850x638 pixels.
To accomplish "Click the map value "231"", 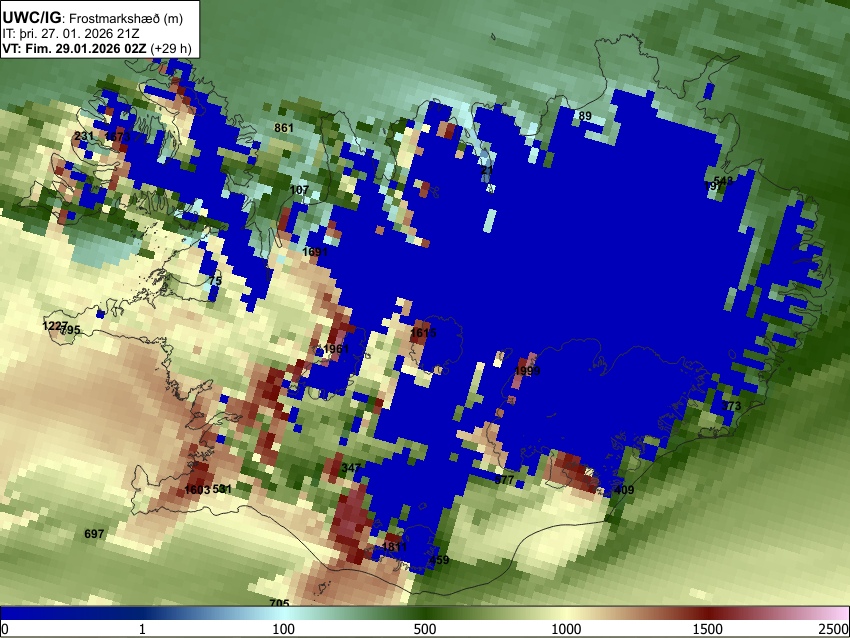I will [x=83, y=136].
